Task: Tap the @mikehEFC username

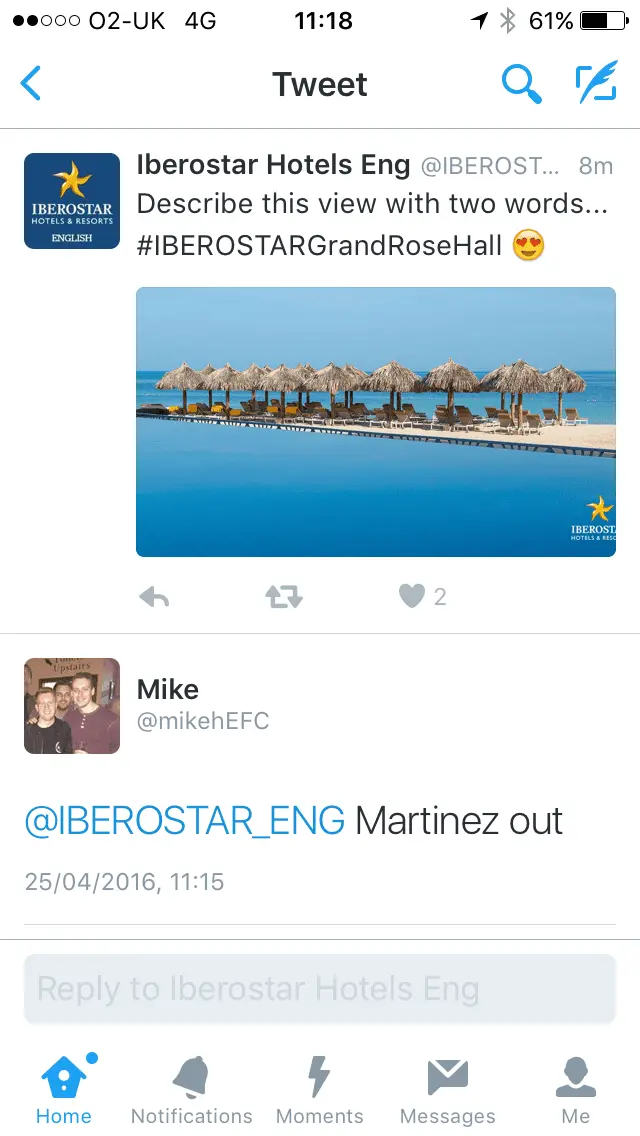Action: 203,721
